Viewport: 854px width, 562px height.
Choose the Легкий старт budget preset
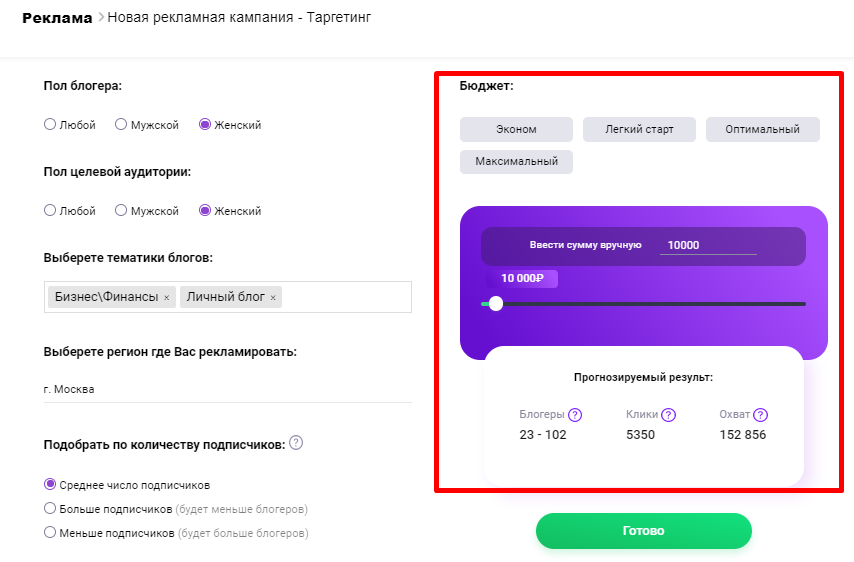pyautogui.click(x=639, y=130)
